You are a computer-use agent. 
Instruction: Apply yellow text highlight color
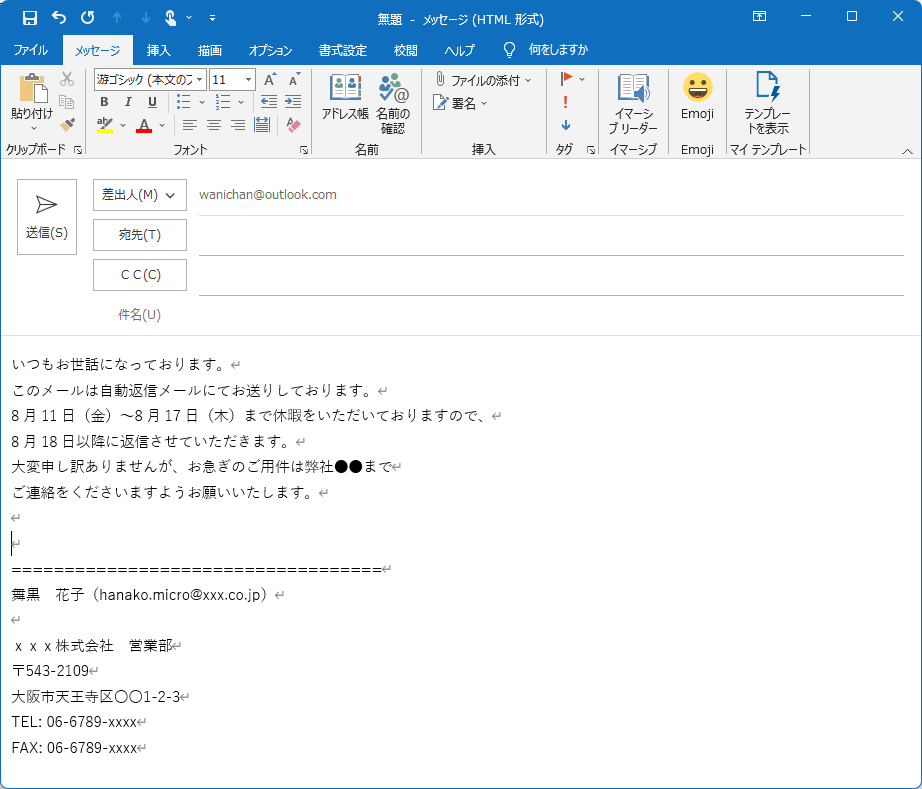click(105, 125)
